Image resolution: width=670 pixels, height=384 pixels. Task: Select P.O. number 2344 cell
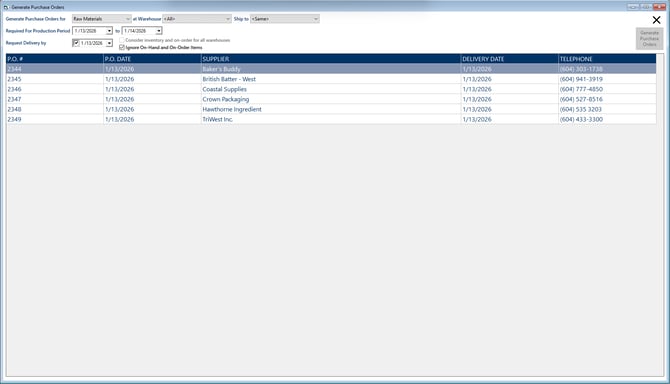(x=55, y=69)
